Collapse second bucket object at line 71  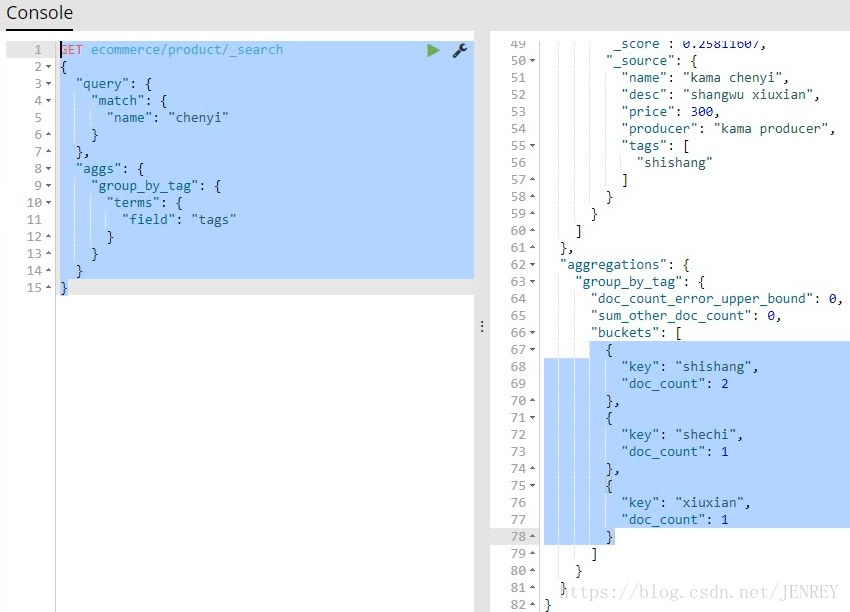point(532,417)
